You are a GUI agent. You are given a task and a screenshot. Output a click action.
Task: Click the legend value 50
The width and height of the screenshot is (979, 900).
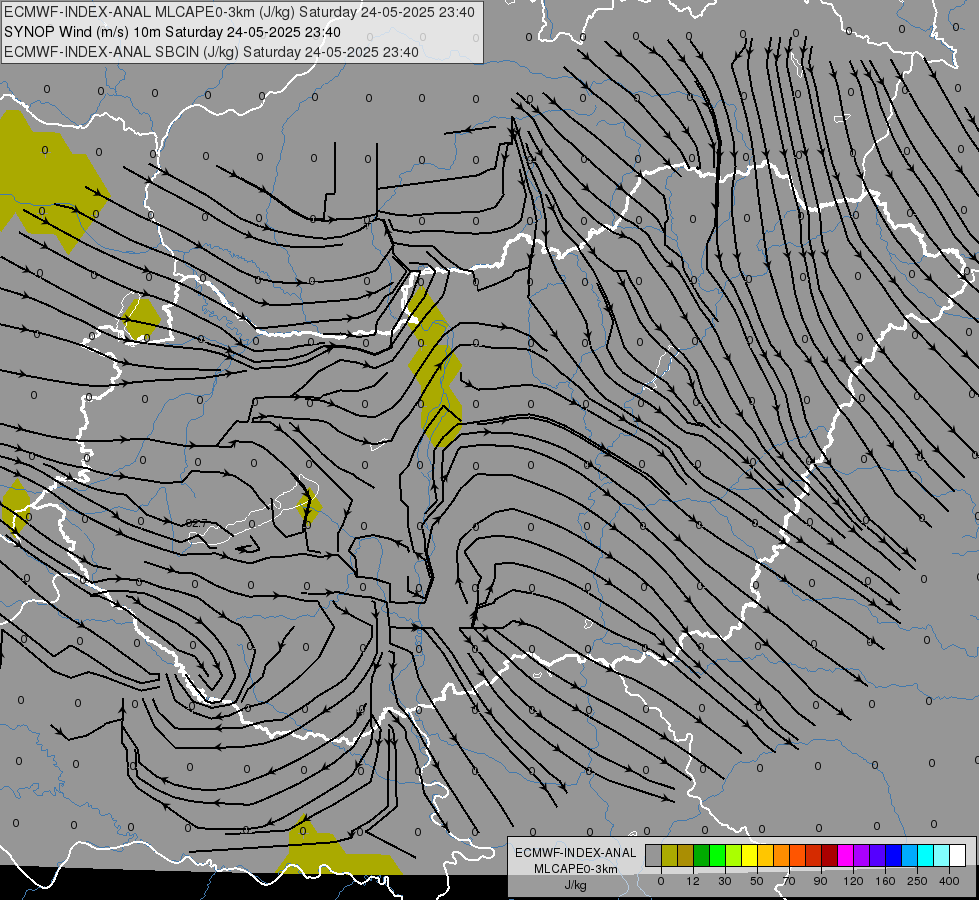tap(757, 881)
